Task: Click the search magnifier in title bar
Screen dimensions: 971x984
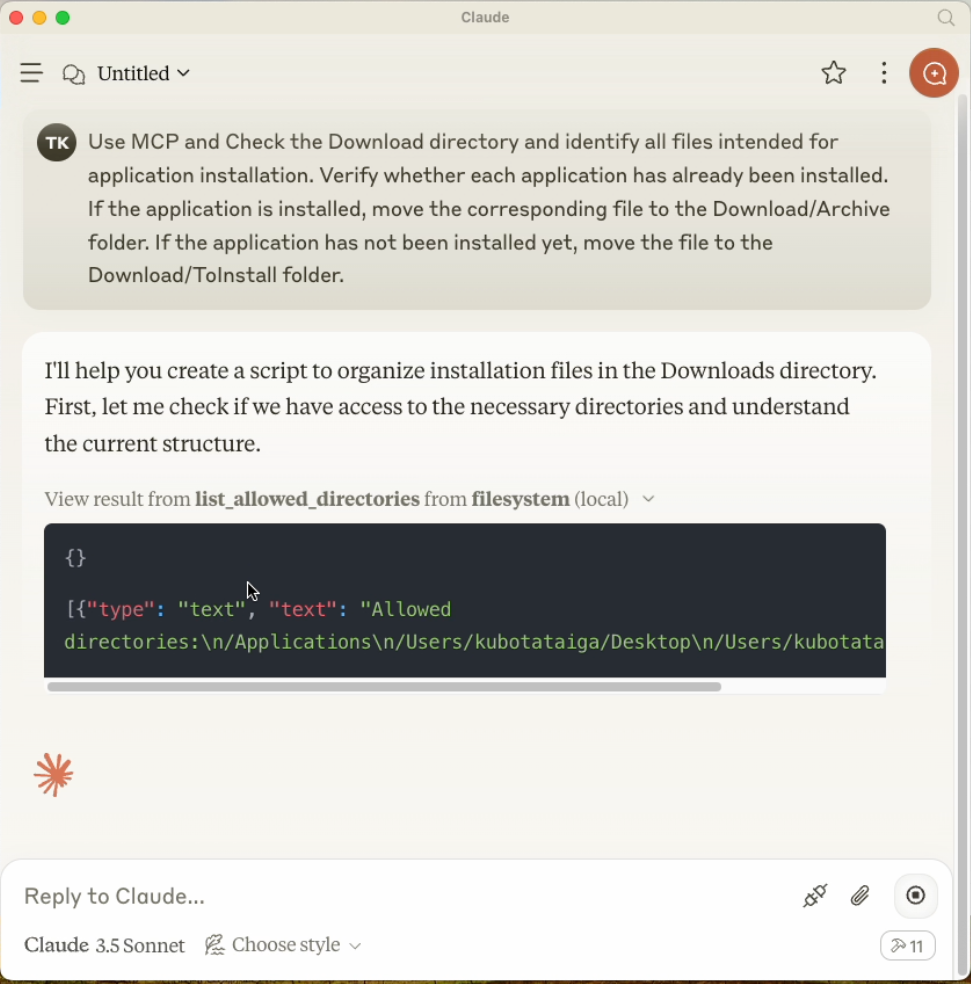Action: coord(946,17)
